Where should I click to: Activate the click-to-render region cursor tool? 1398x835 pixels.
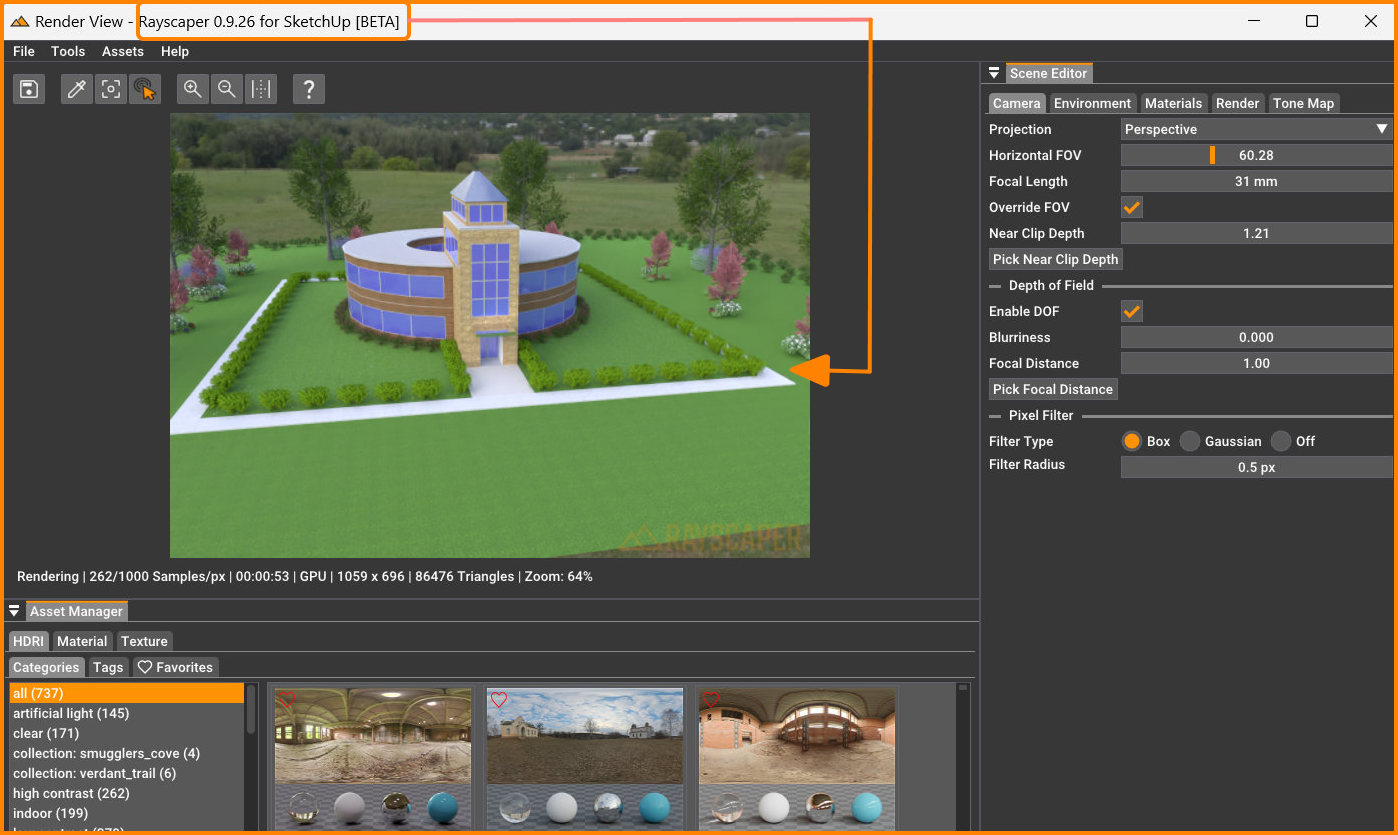(x=145, y=89)
